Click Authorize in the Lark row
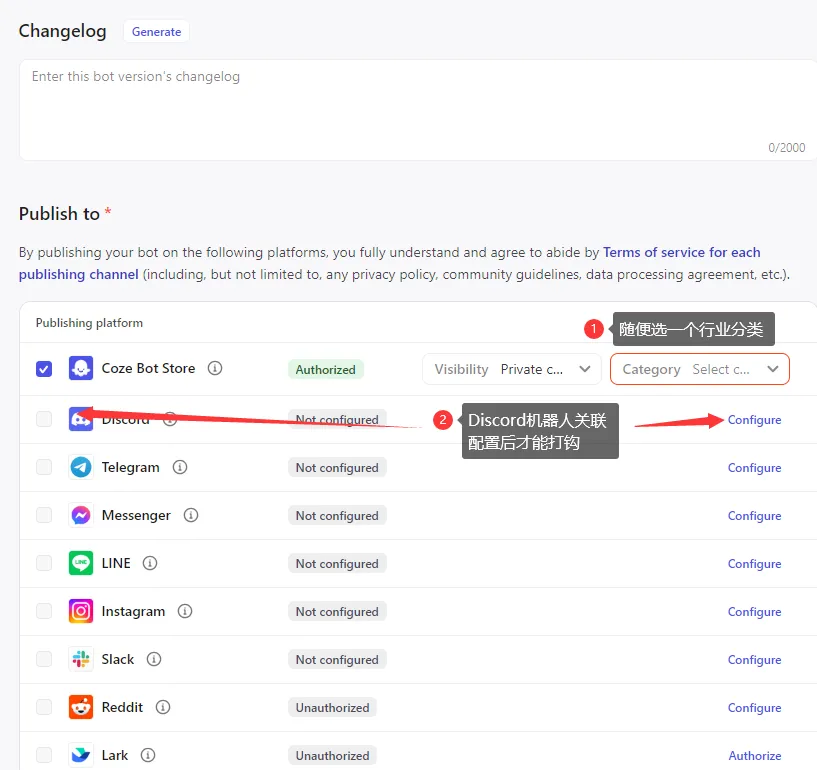Screen dimensions: 817x770 (x=754, y=755)
